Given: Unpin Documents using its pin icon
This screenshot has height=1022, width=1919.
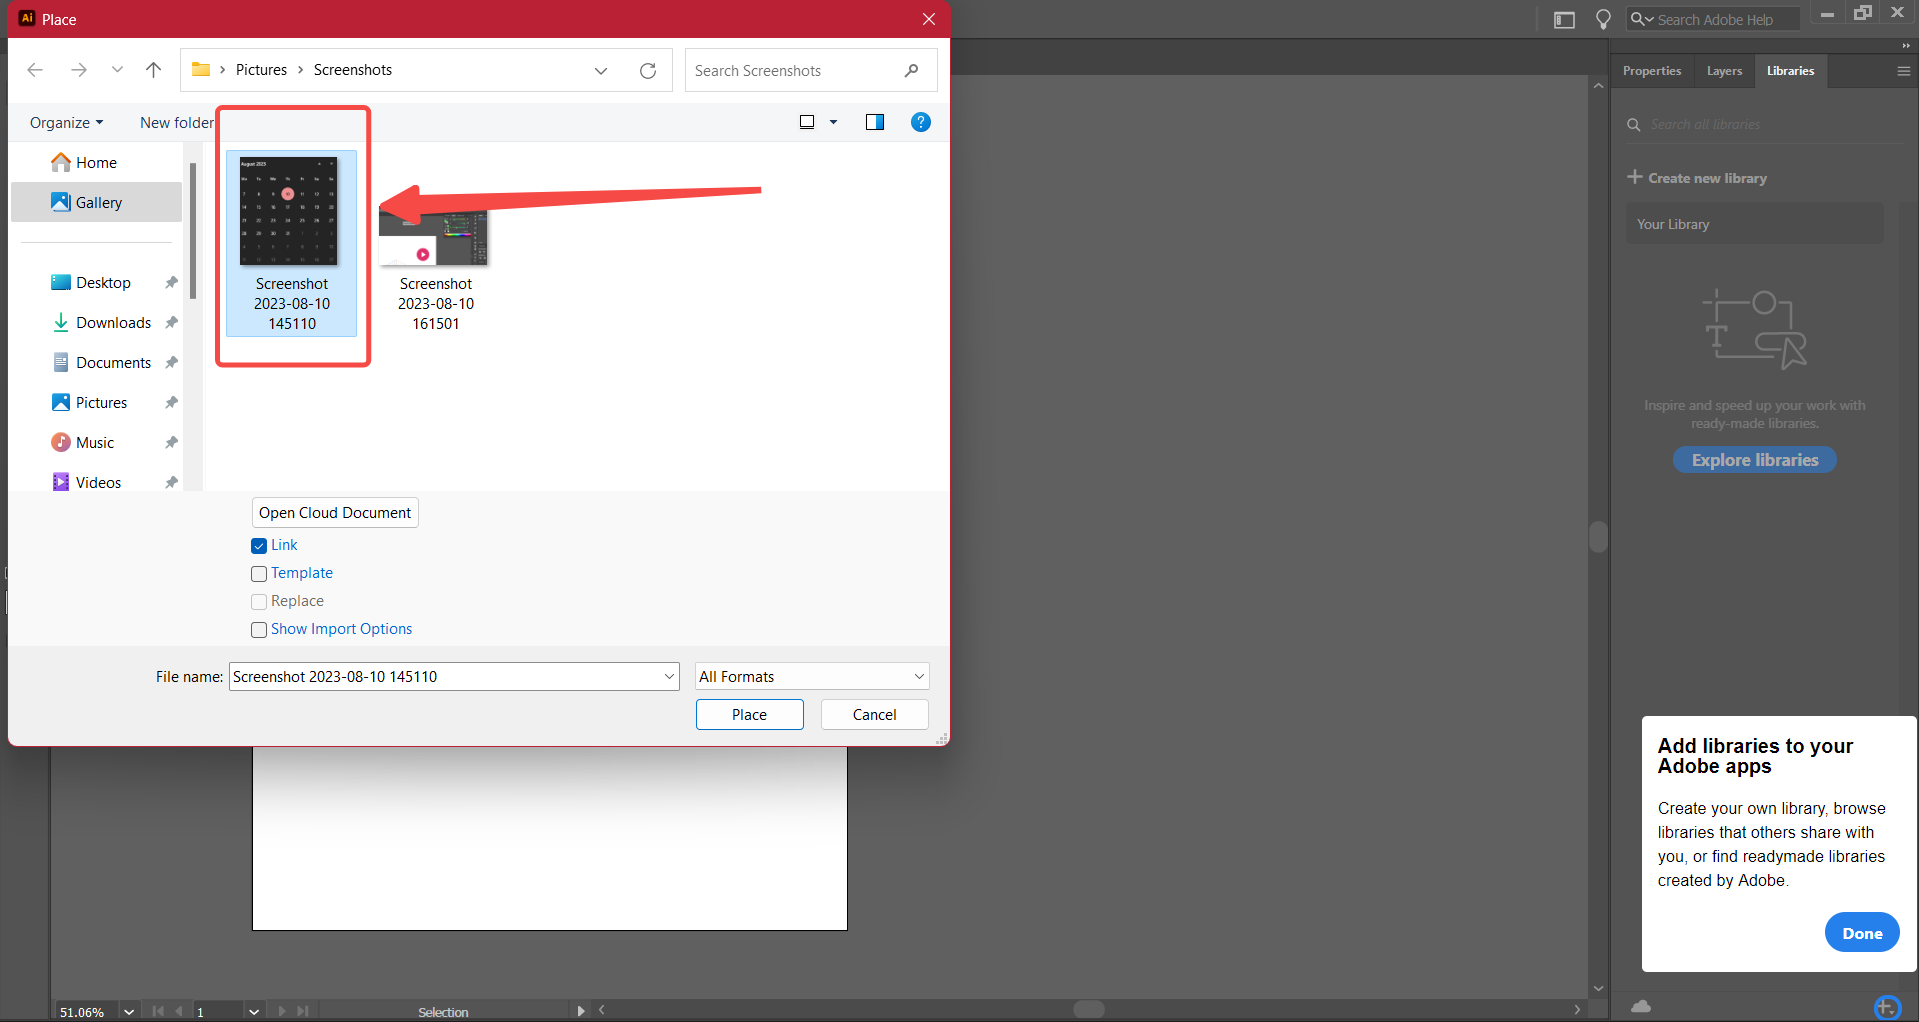Looking at the screenshot, I should 171,363.
